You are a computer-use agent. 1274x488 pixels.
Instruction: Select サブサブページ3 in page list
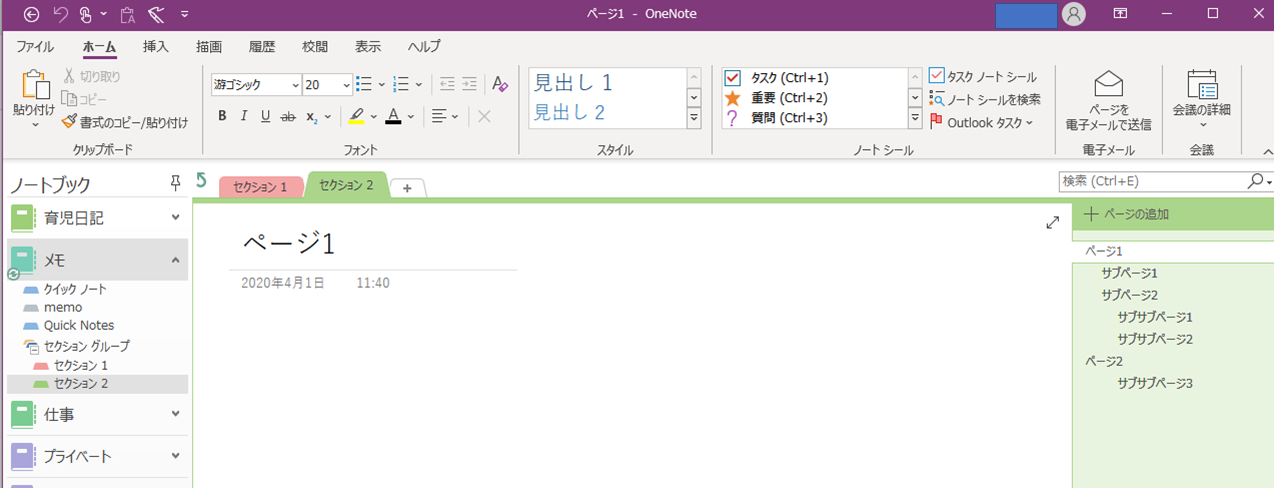pos(1155,382)
